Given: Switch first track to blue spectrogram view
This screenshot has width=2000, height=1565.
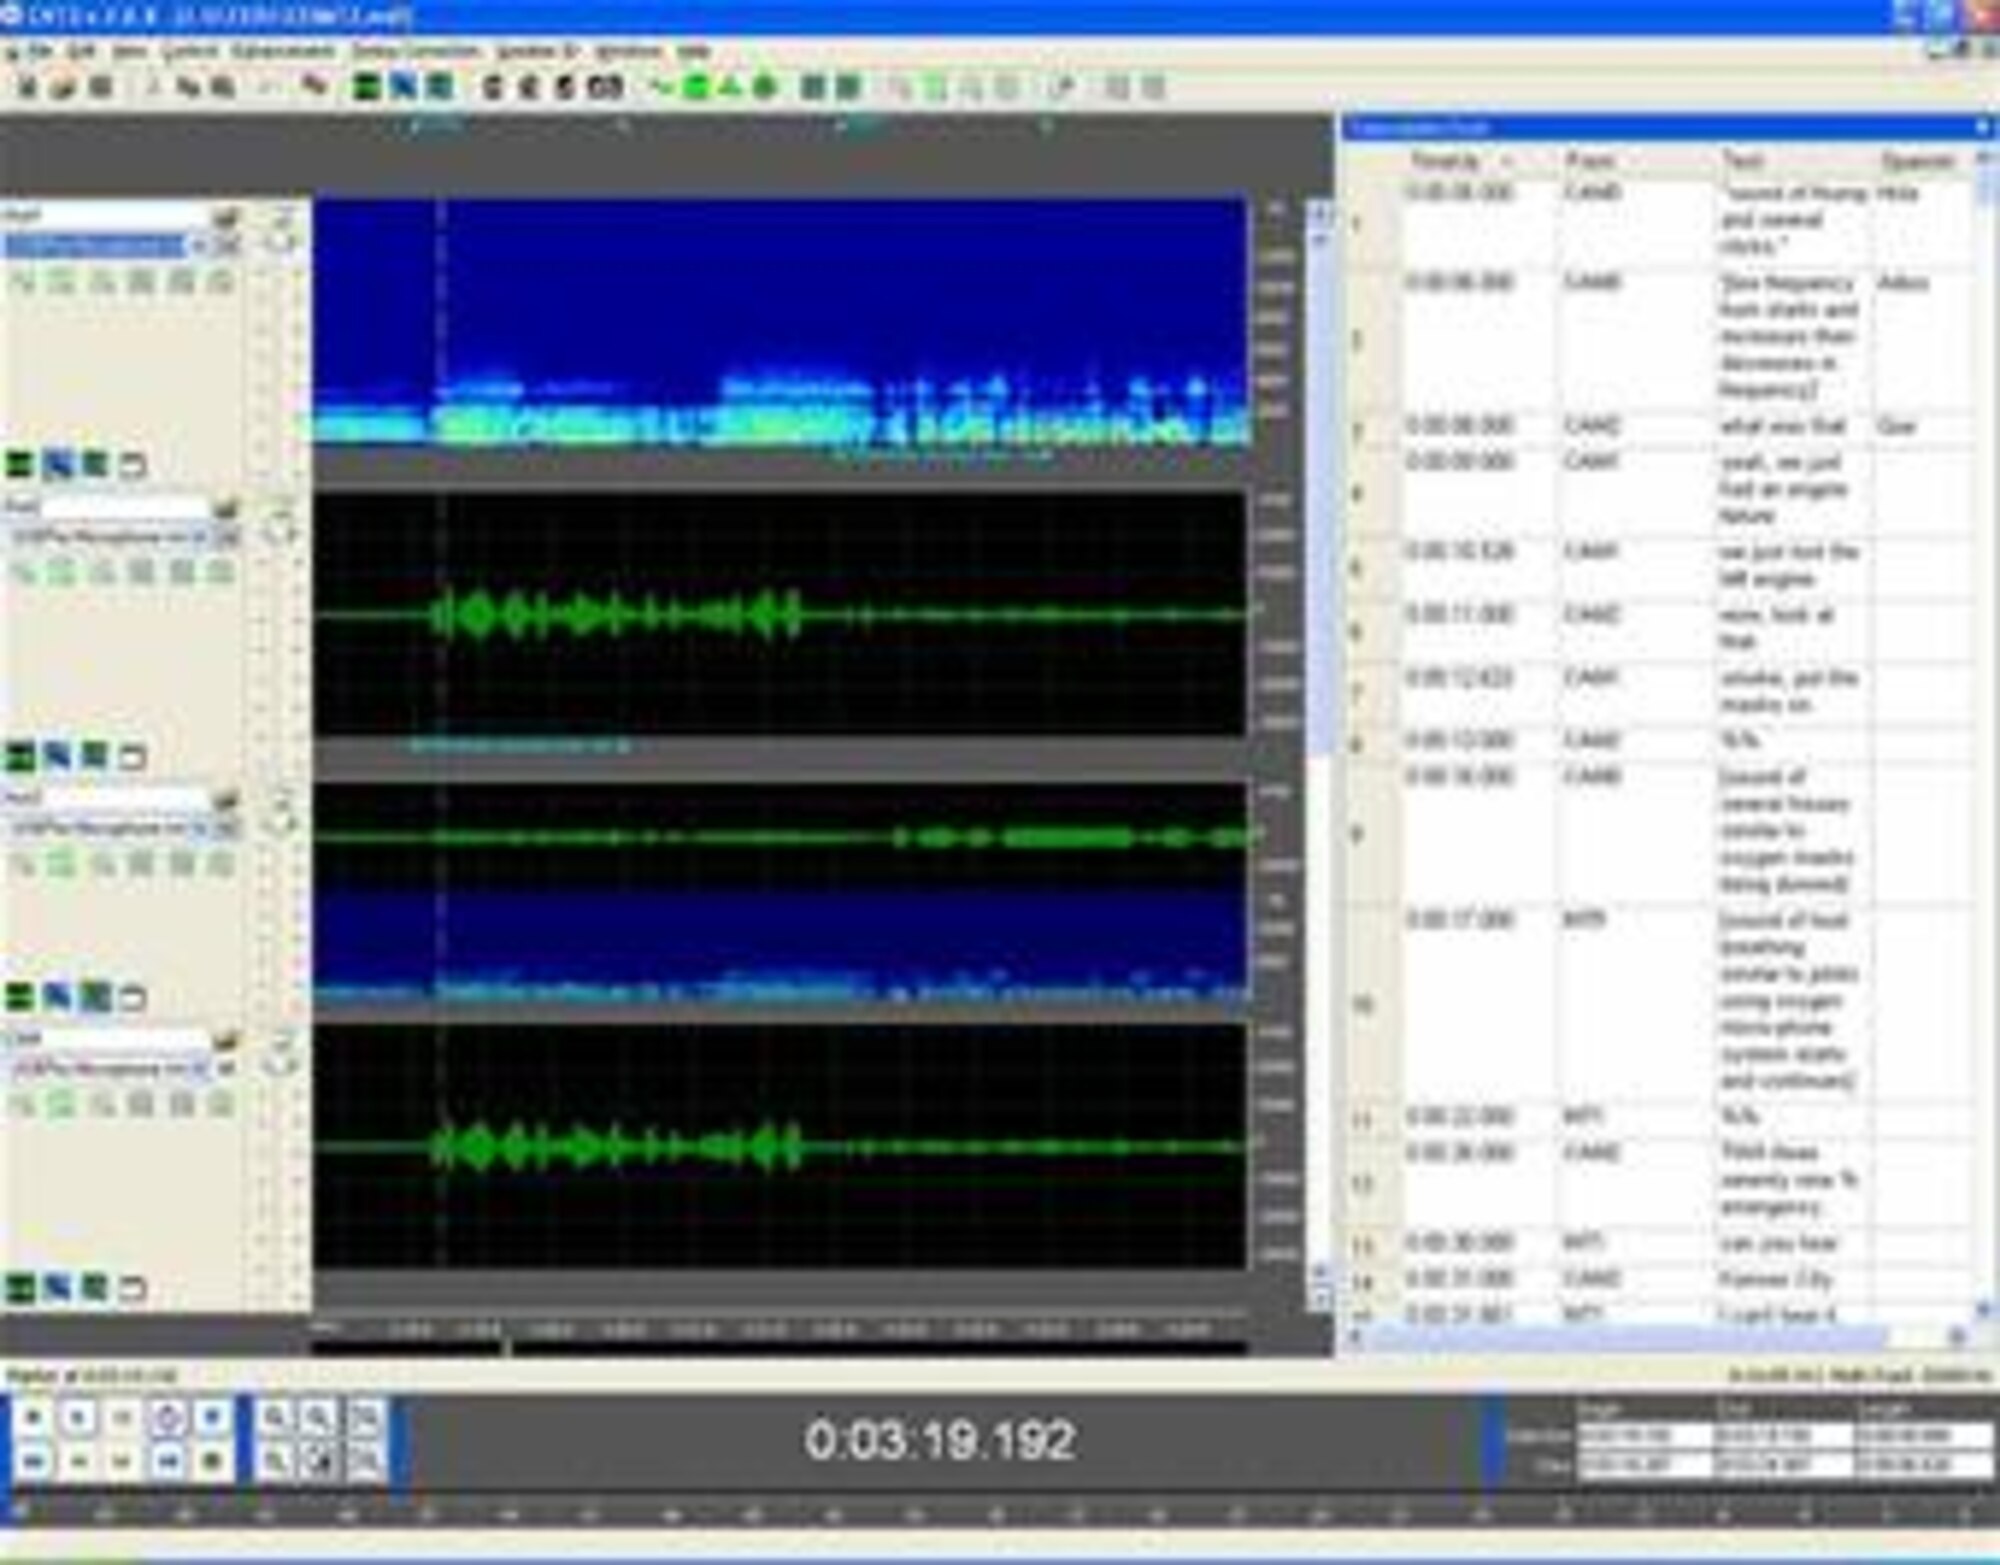Looking at the screenshot, I should point(57,465).
